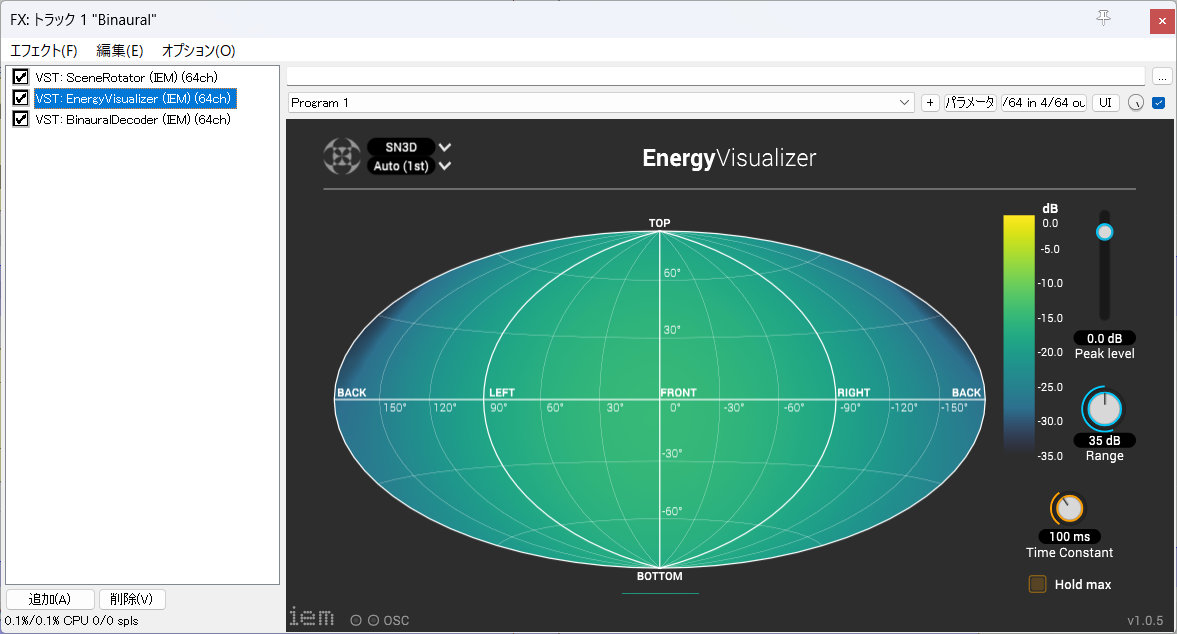This screenshot has height=634, width=1177.
Task: Open the ellipsis options button
Action: coord(1162,77)
